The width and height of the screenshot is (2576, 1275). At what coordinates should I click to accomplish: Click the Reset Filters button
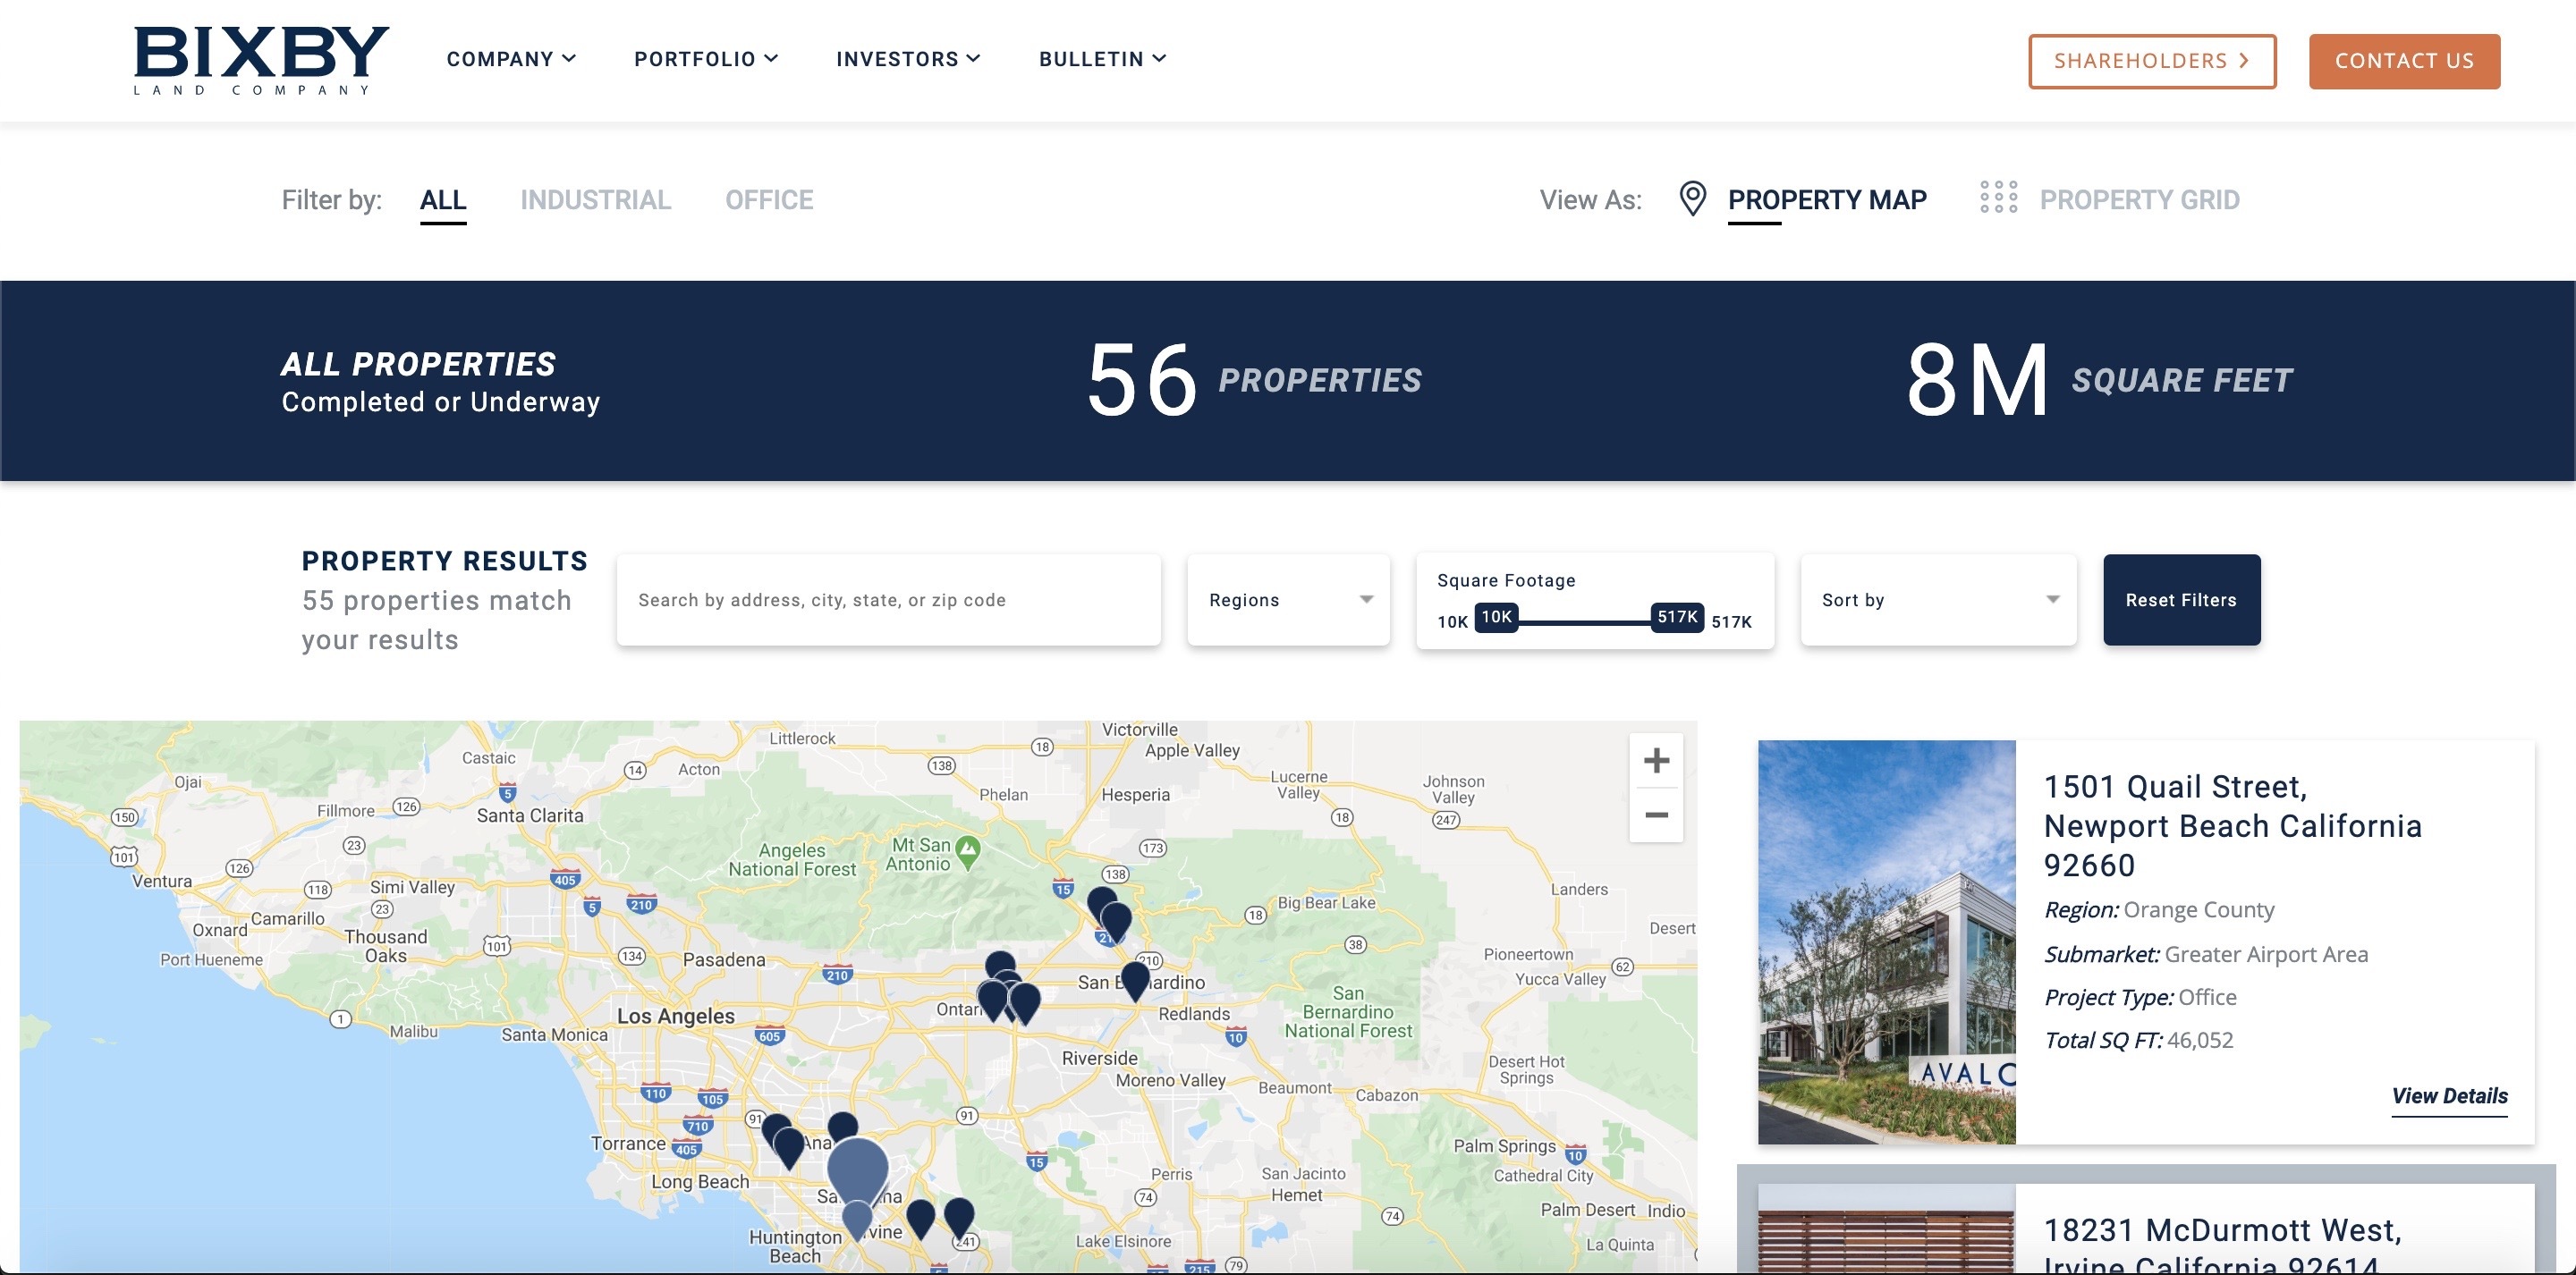coord(2181,600)
